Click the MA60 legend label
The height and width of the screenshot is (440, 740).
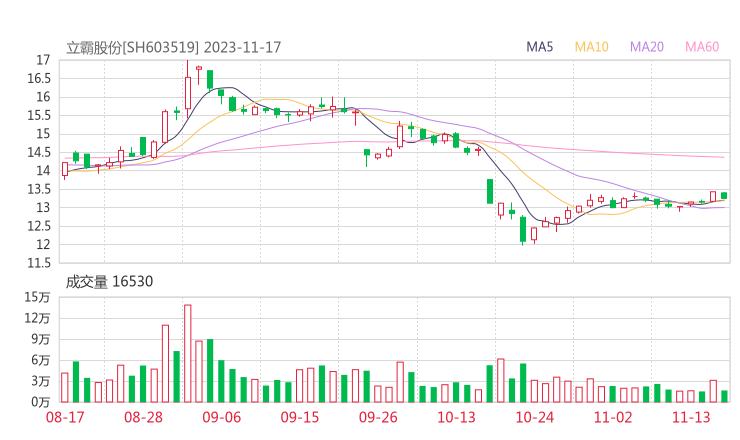coord(702,47)
